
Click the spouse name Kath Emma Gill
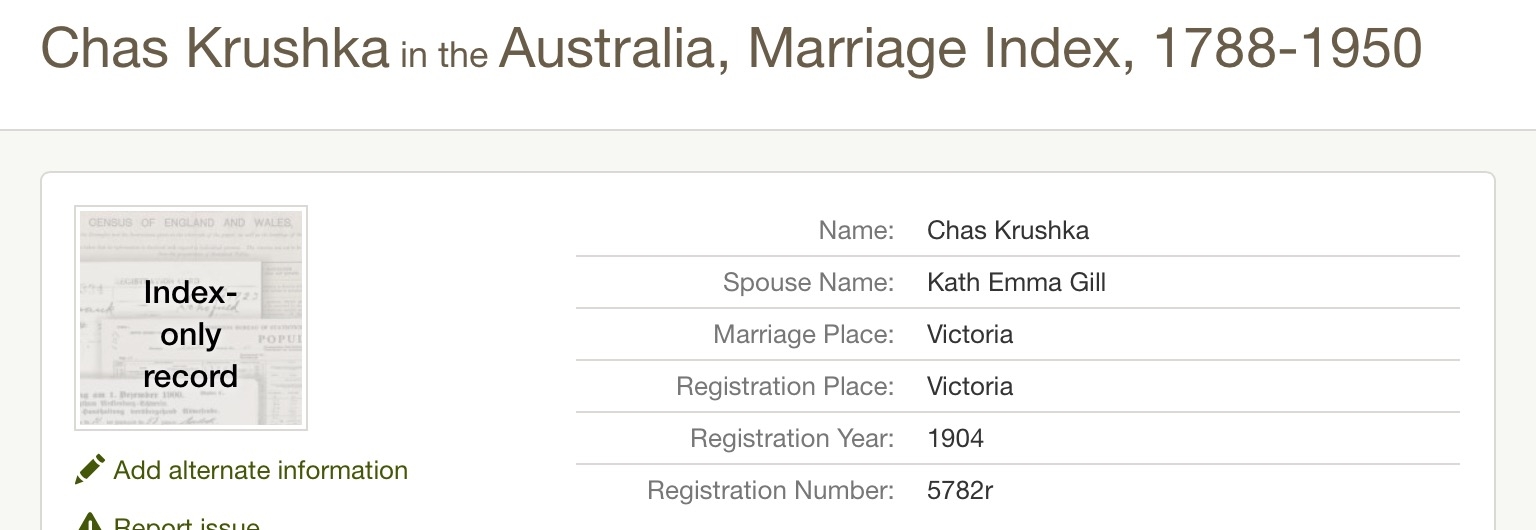(x=1016, y=282)
